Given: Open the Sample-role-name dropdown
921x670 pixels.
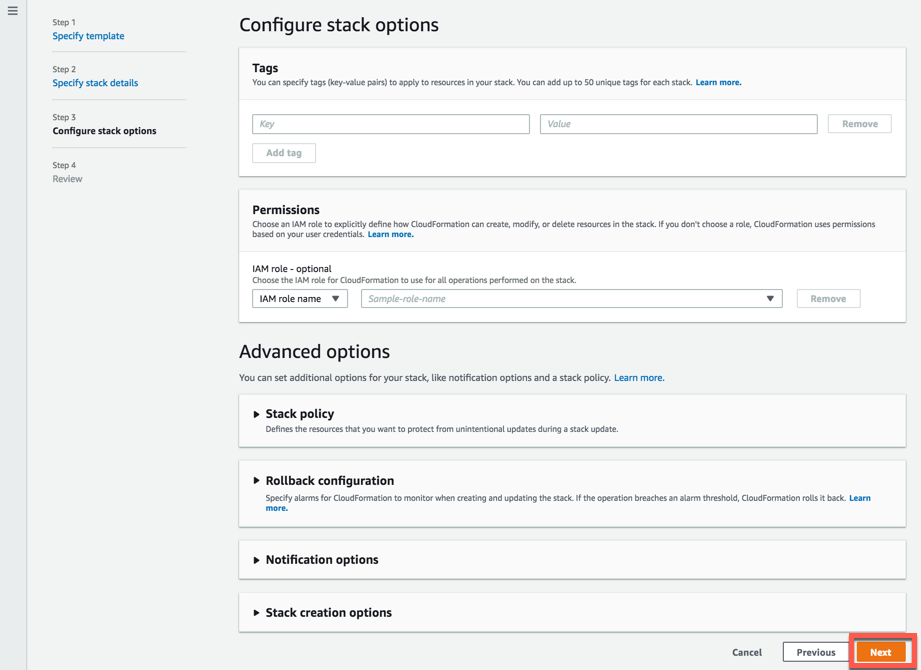Looking at the screenshot, I should point(571,299).
